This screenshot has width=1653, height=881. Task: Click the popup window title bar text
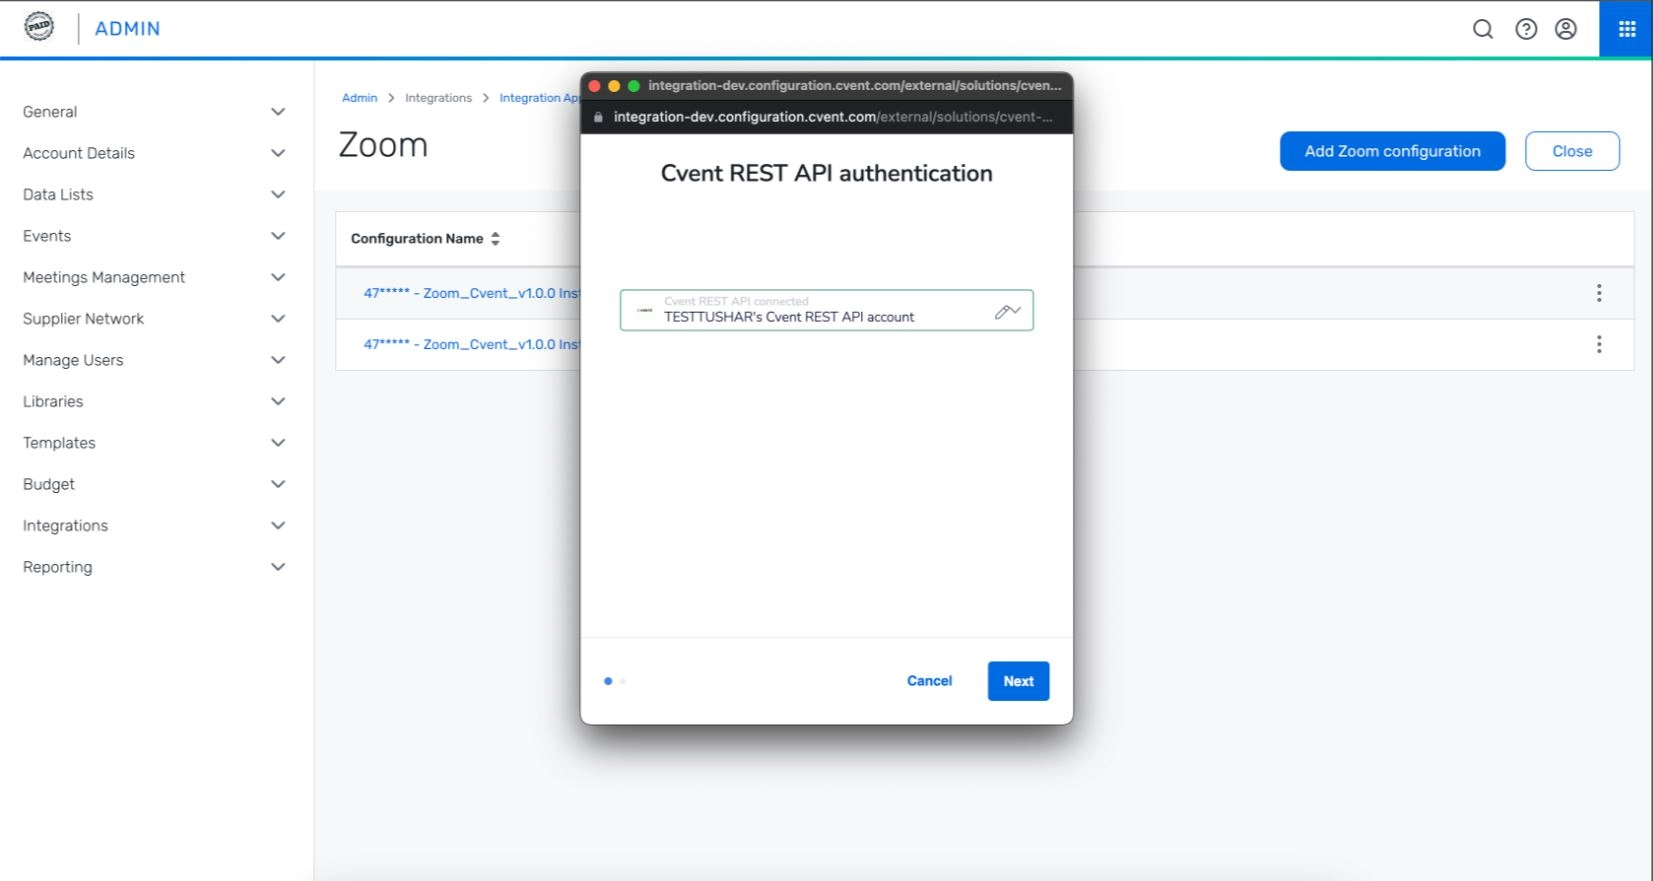(x=855, y=86)
